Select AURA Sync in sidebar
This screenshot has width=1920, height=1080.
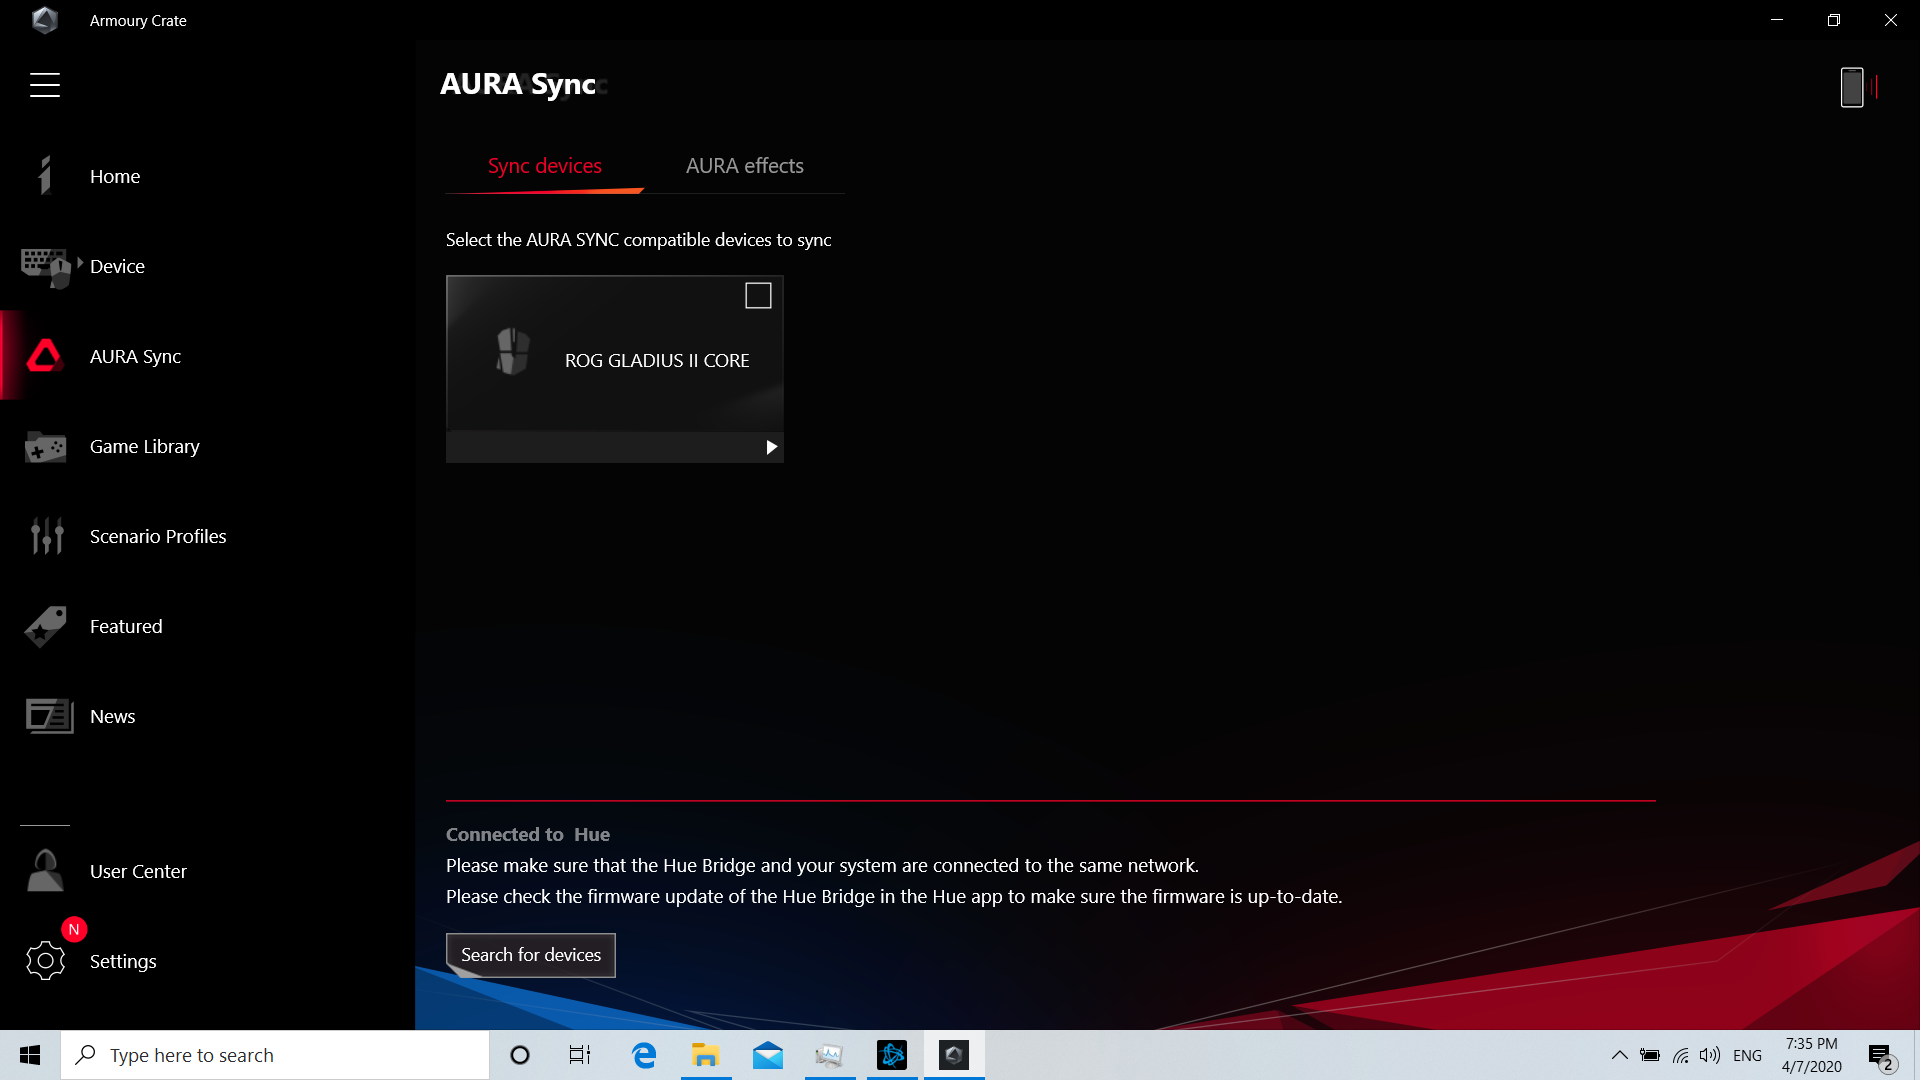135,356
